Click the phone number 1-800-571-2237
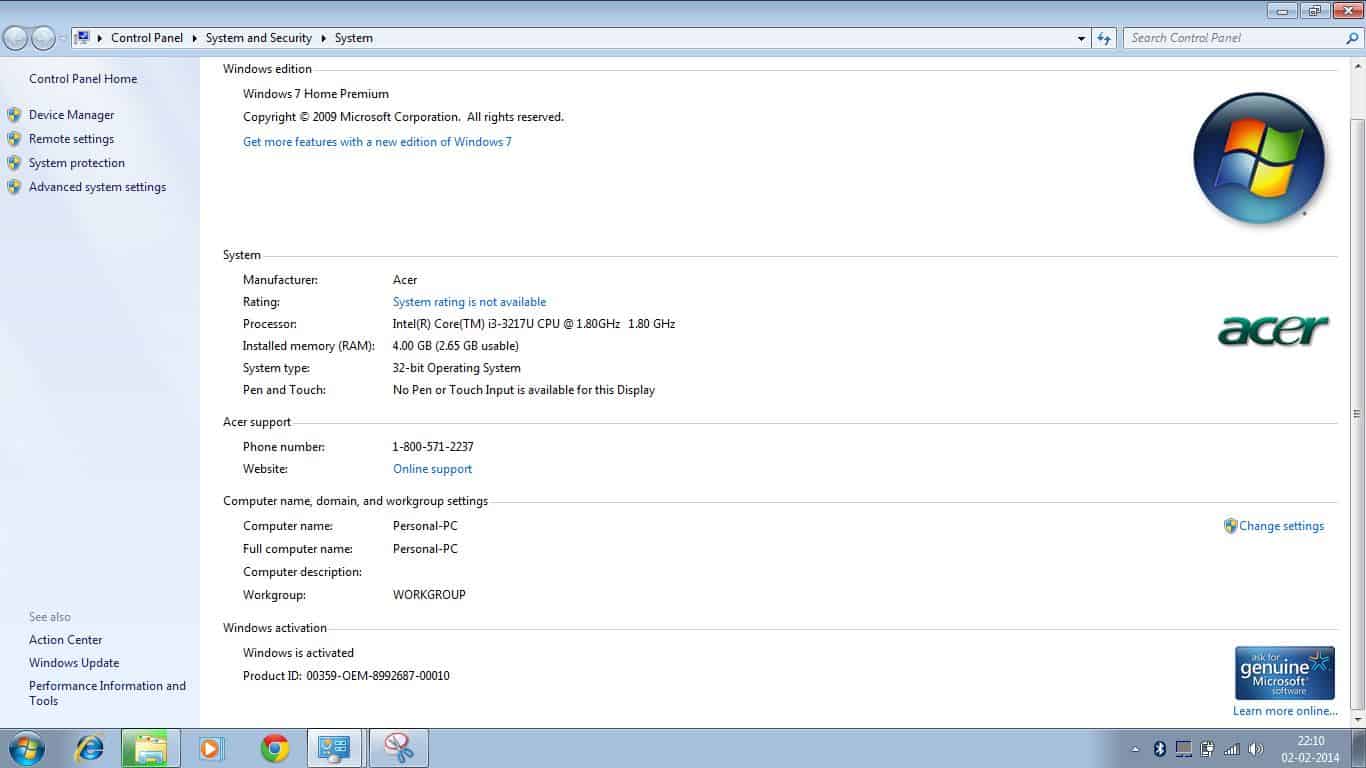 (433, 447)
